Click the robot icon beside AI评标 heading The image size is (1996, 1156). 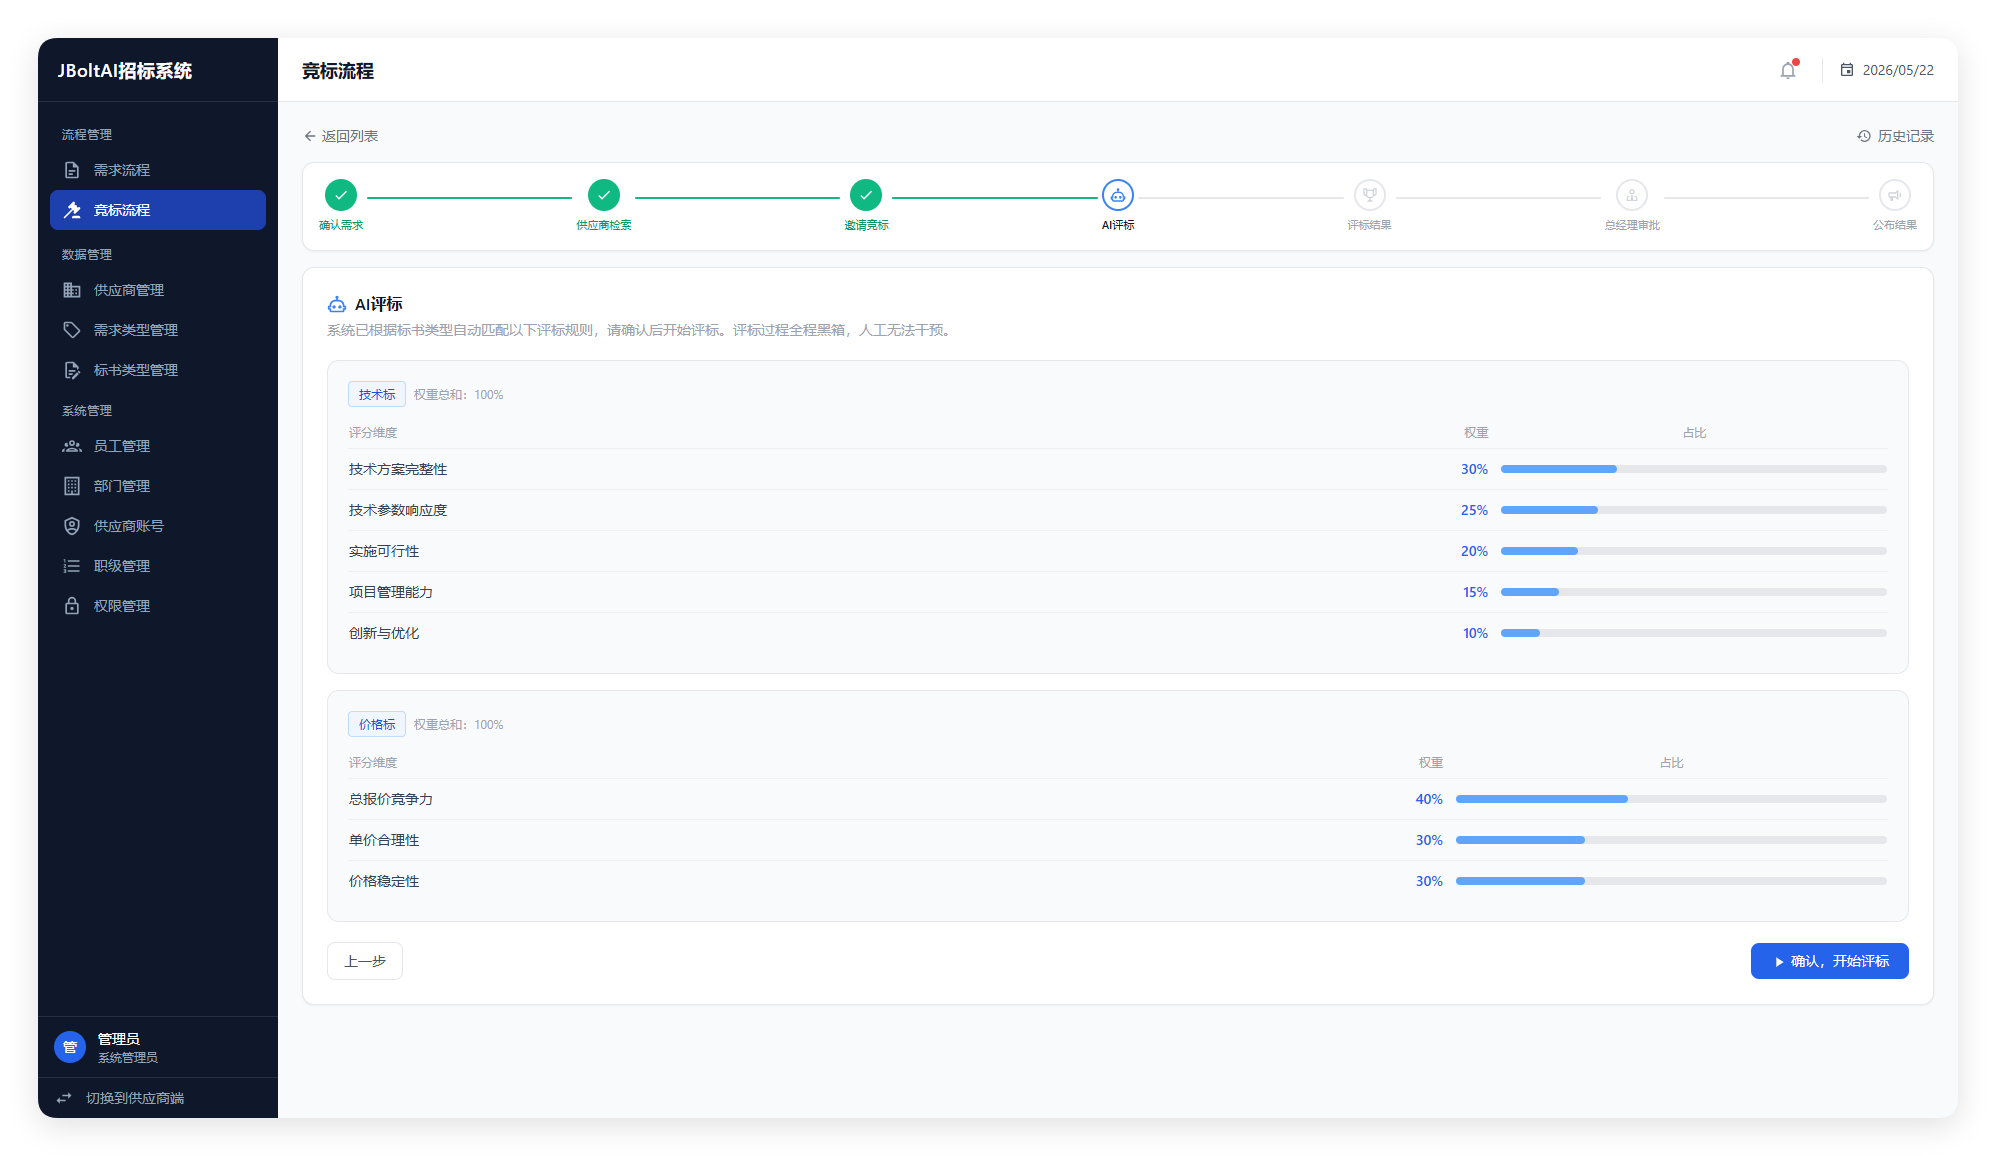(x=337, y=304)
